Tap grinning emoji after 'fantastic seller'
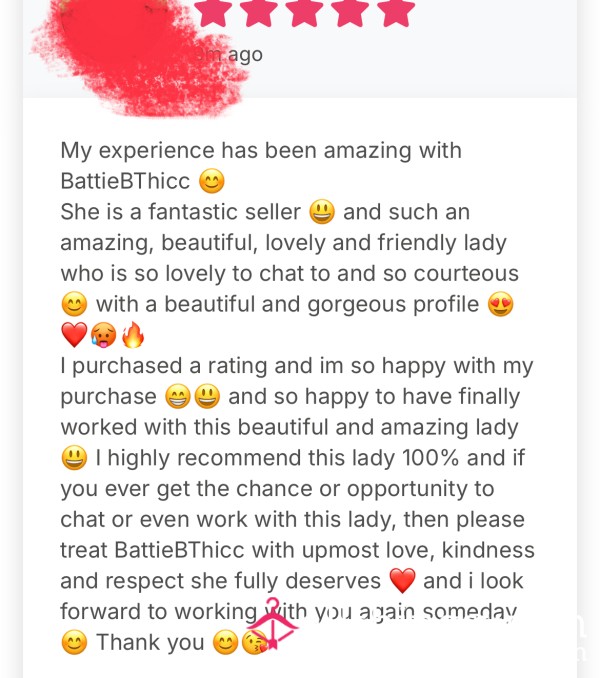Screen dimensions: 600x678 click(x=322, y=211)
